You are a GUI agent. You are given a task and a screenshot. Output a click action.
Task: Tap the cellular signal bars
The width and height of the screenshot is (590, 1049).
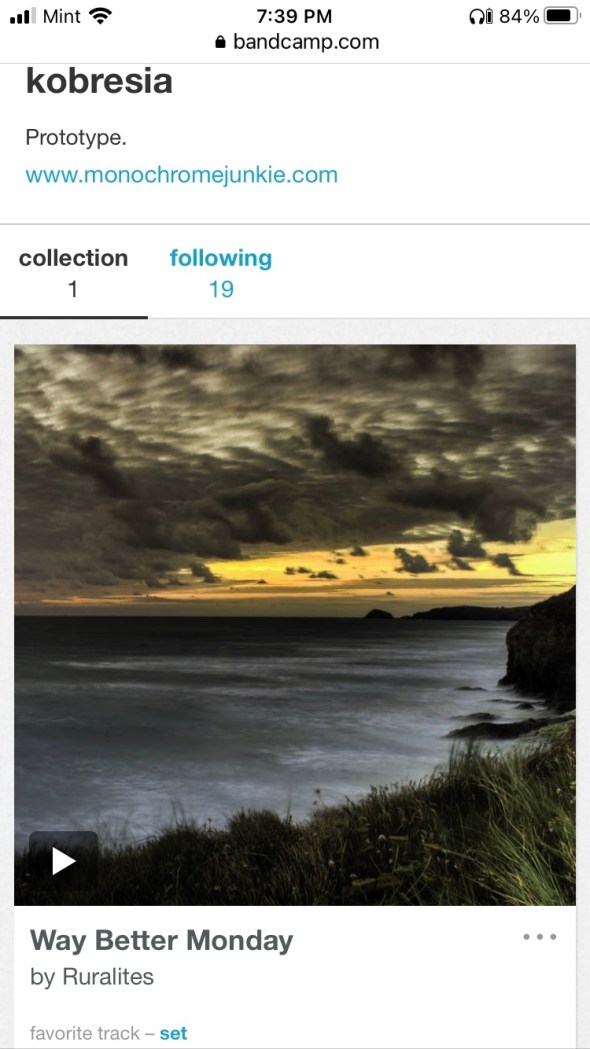point(23,16)
